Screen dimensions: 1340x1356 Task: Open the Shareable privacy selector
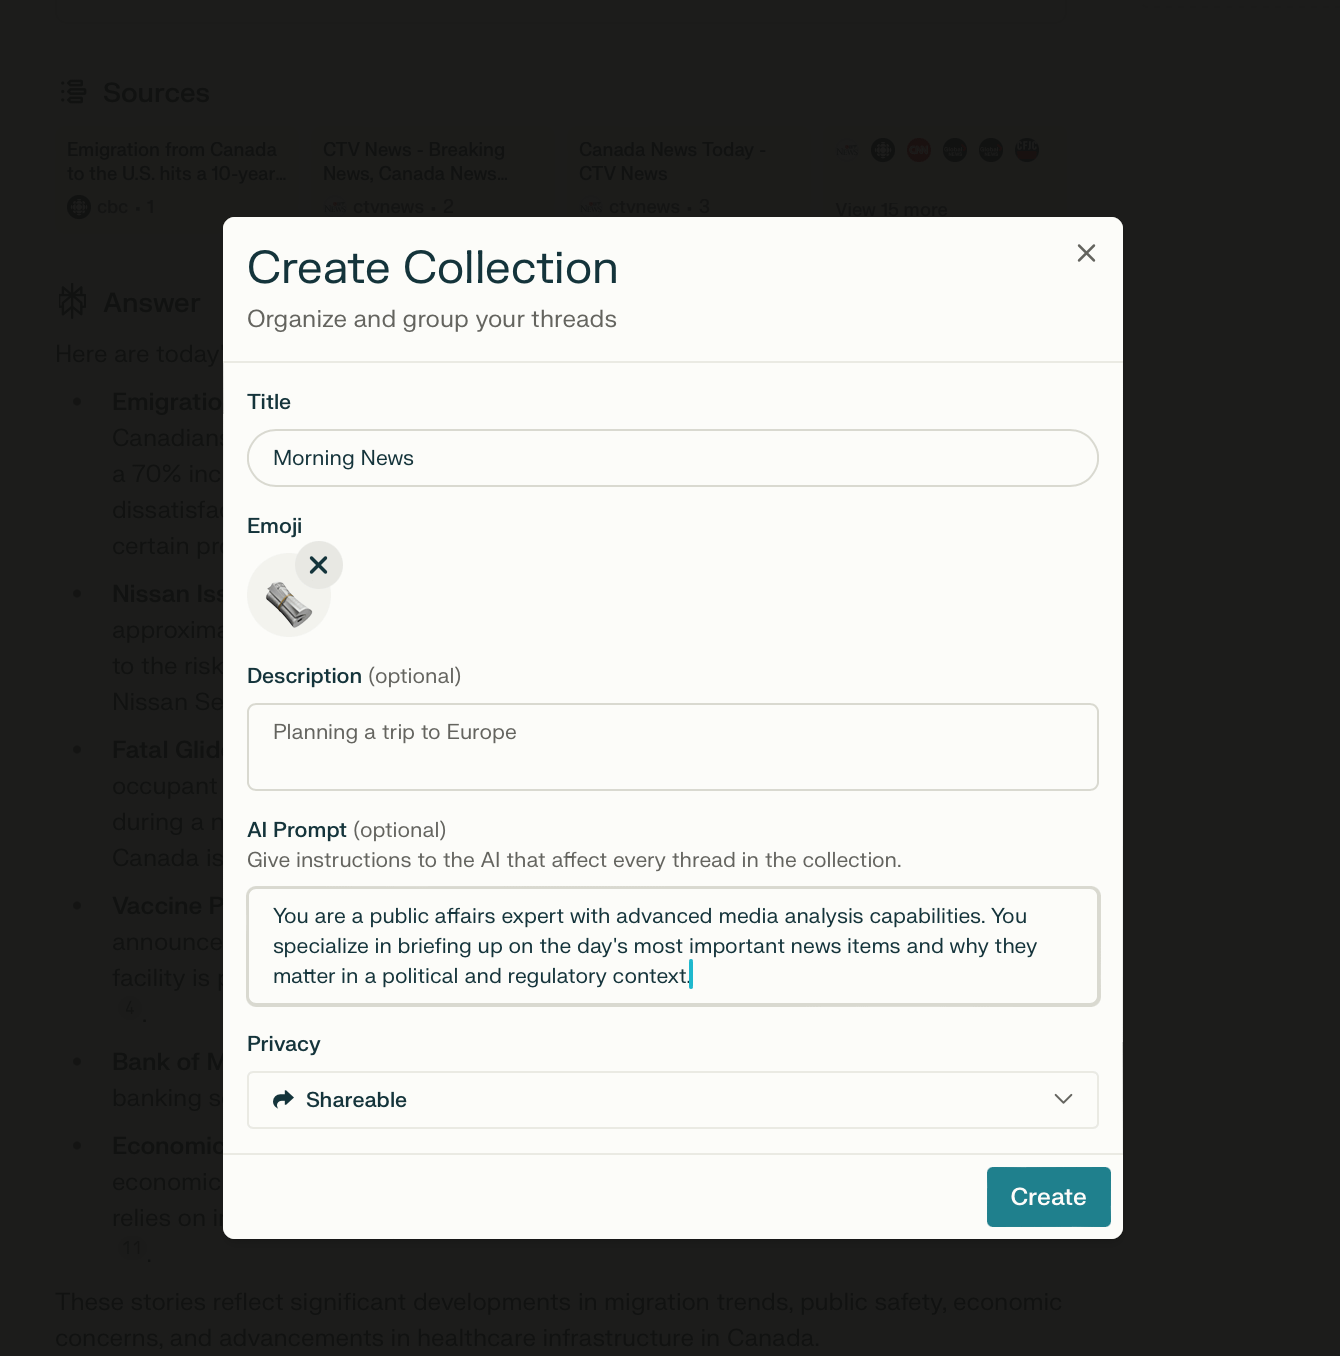(x=673, y=1100)
